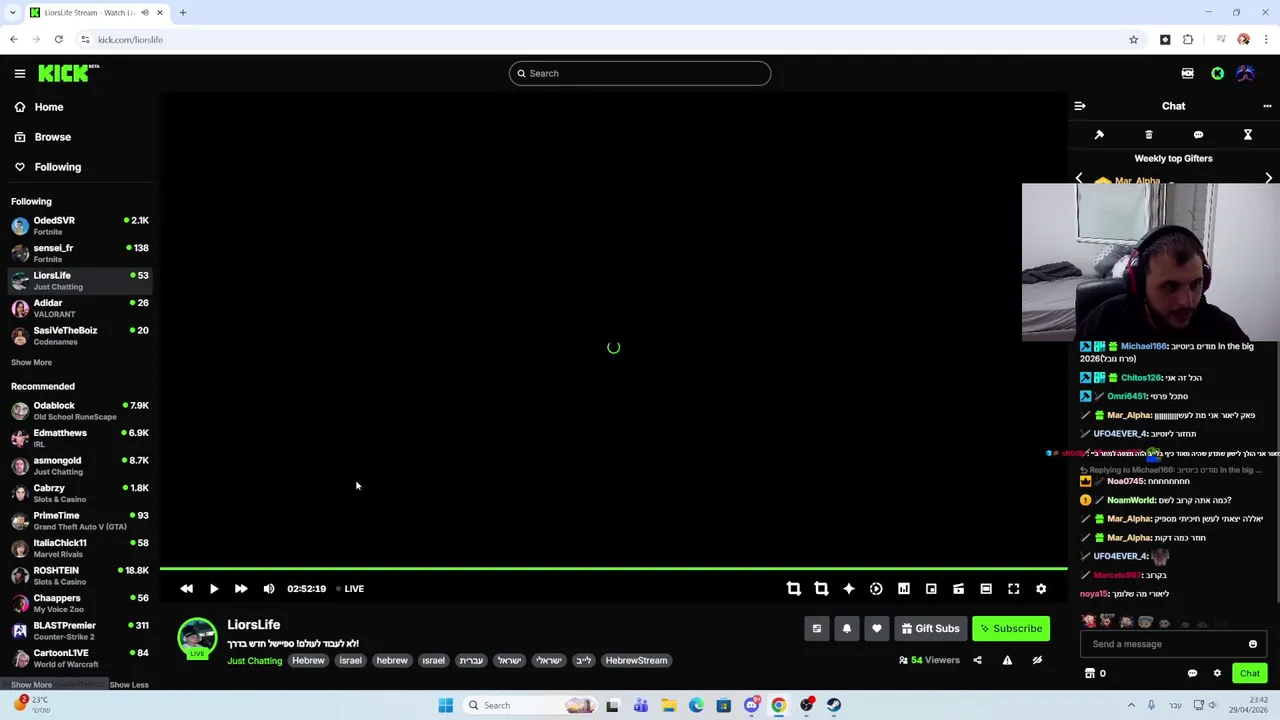Show previous weekly top gifter
1280x720 pixels.
pos(1079,178)
